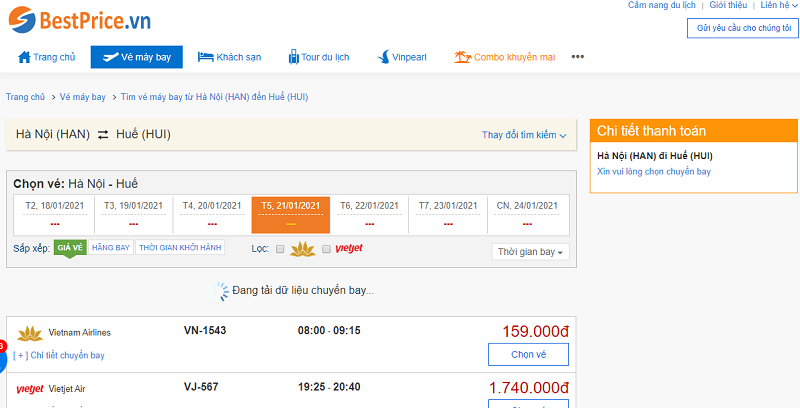Expand Thay đổi tìm kiếm search options
800x408 pixels.
click(524, 135)
